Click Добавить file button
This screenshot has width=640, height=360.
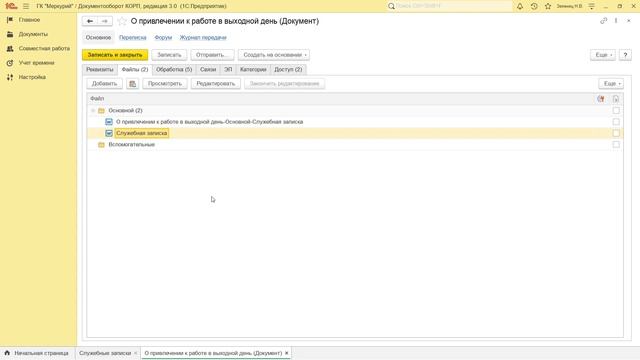(x=104, y=84)
